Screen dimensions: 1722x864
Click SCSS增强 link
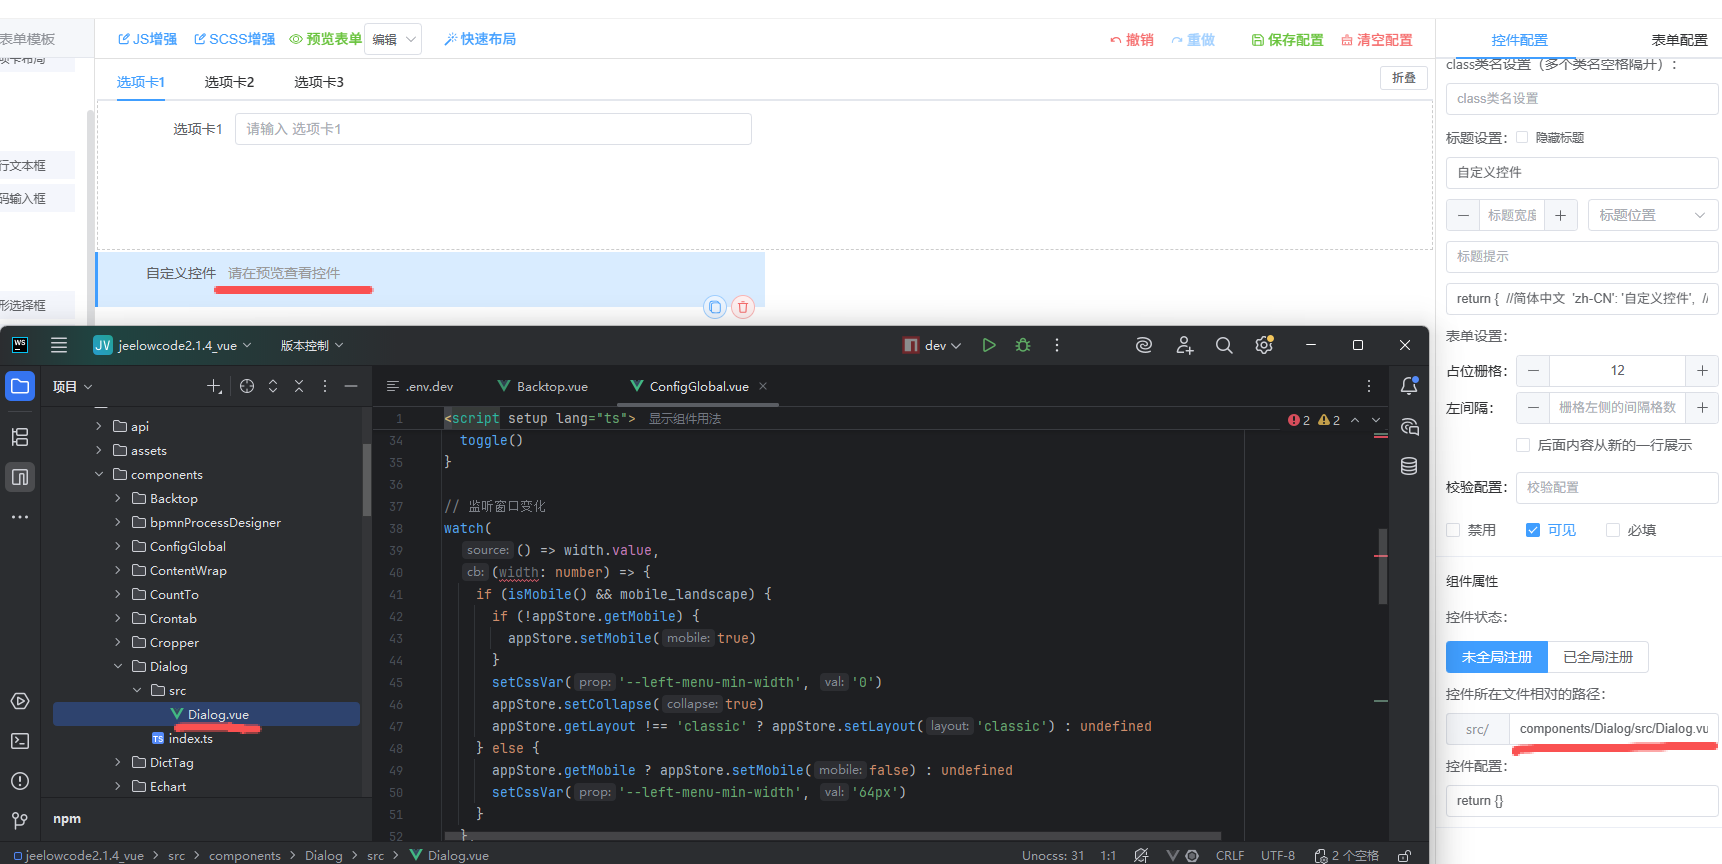(x=235, y=39)
